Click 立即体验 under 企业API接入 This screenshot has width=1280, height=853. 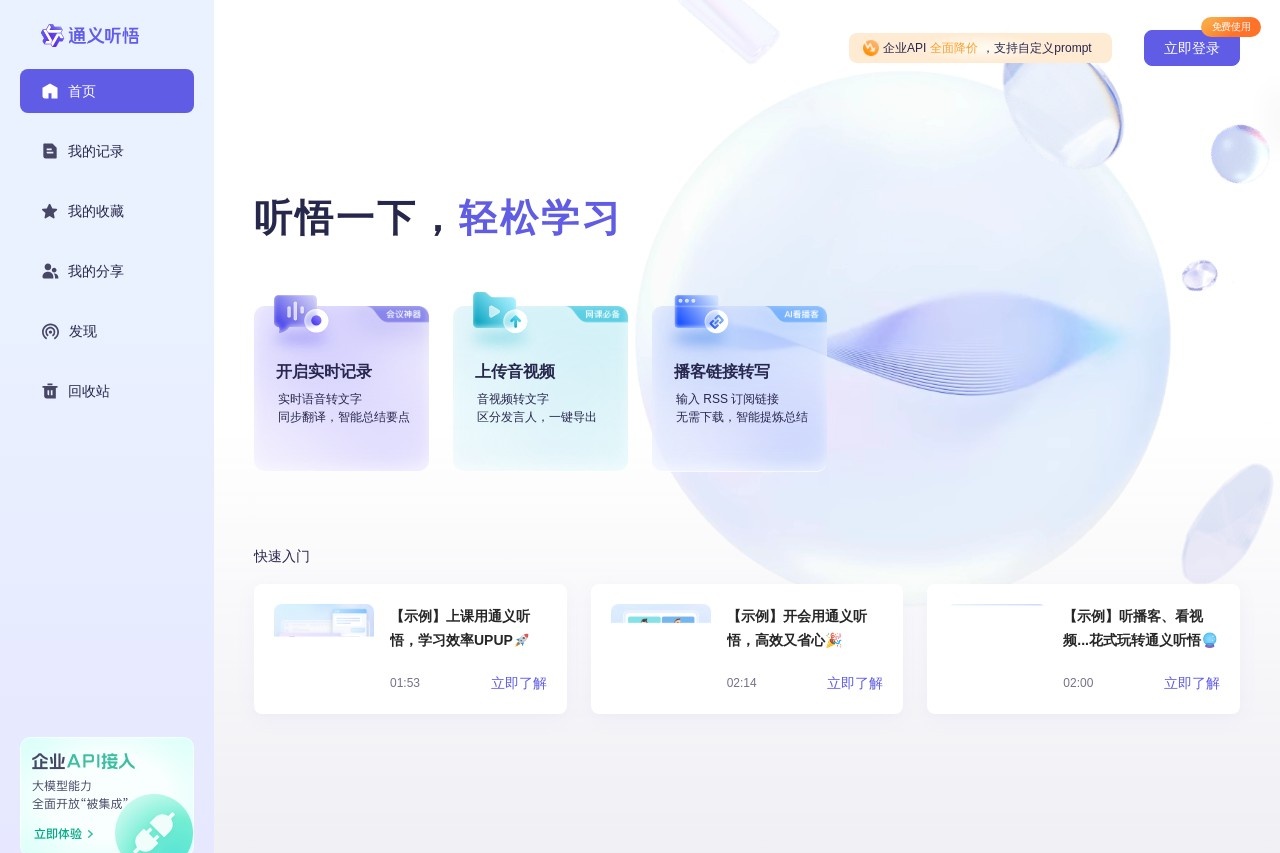coord(57,833)
